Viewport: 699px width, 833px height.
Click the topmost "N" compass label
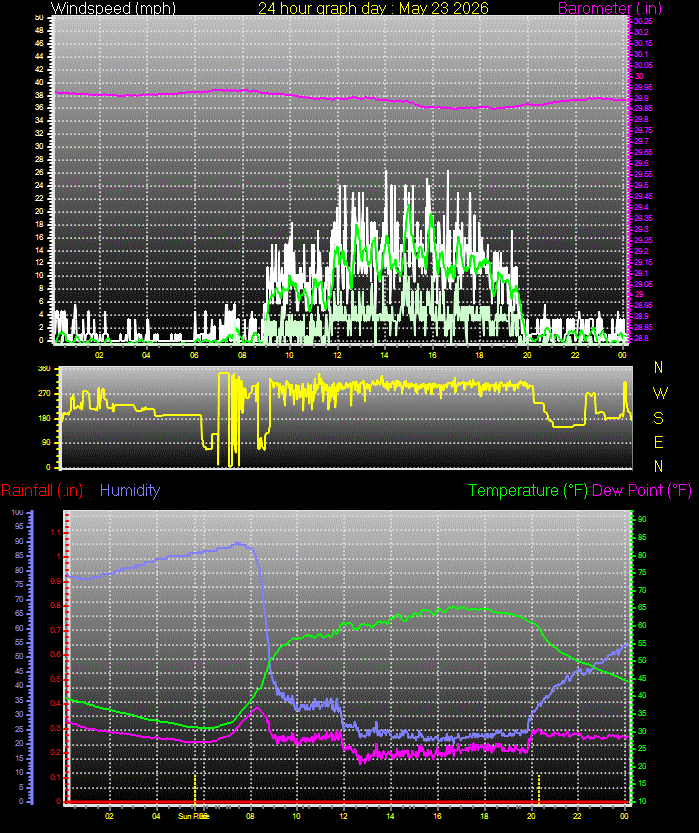(x=659, y=367)
